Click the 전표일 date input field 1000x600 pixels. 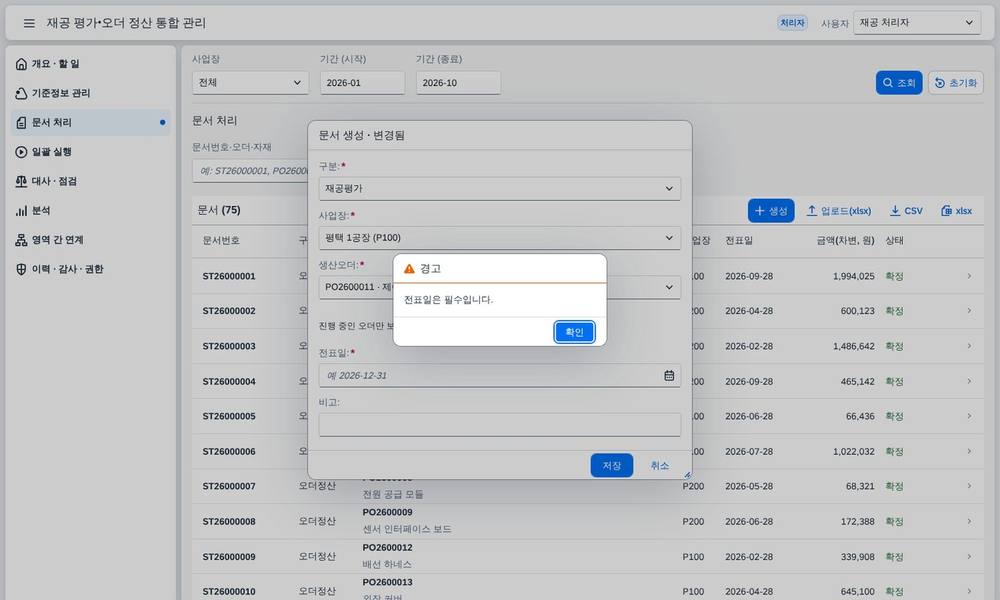[499, 376]
